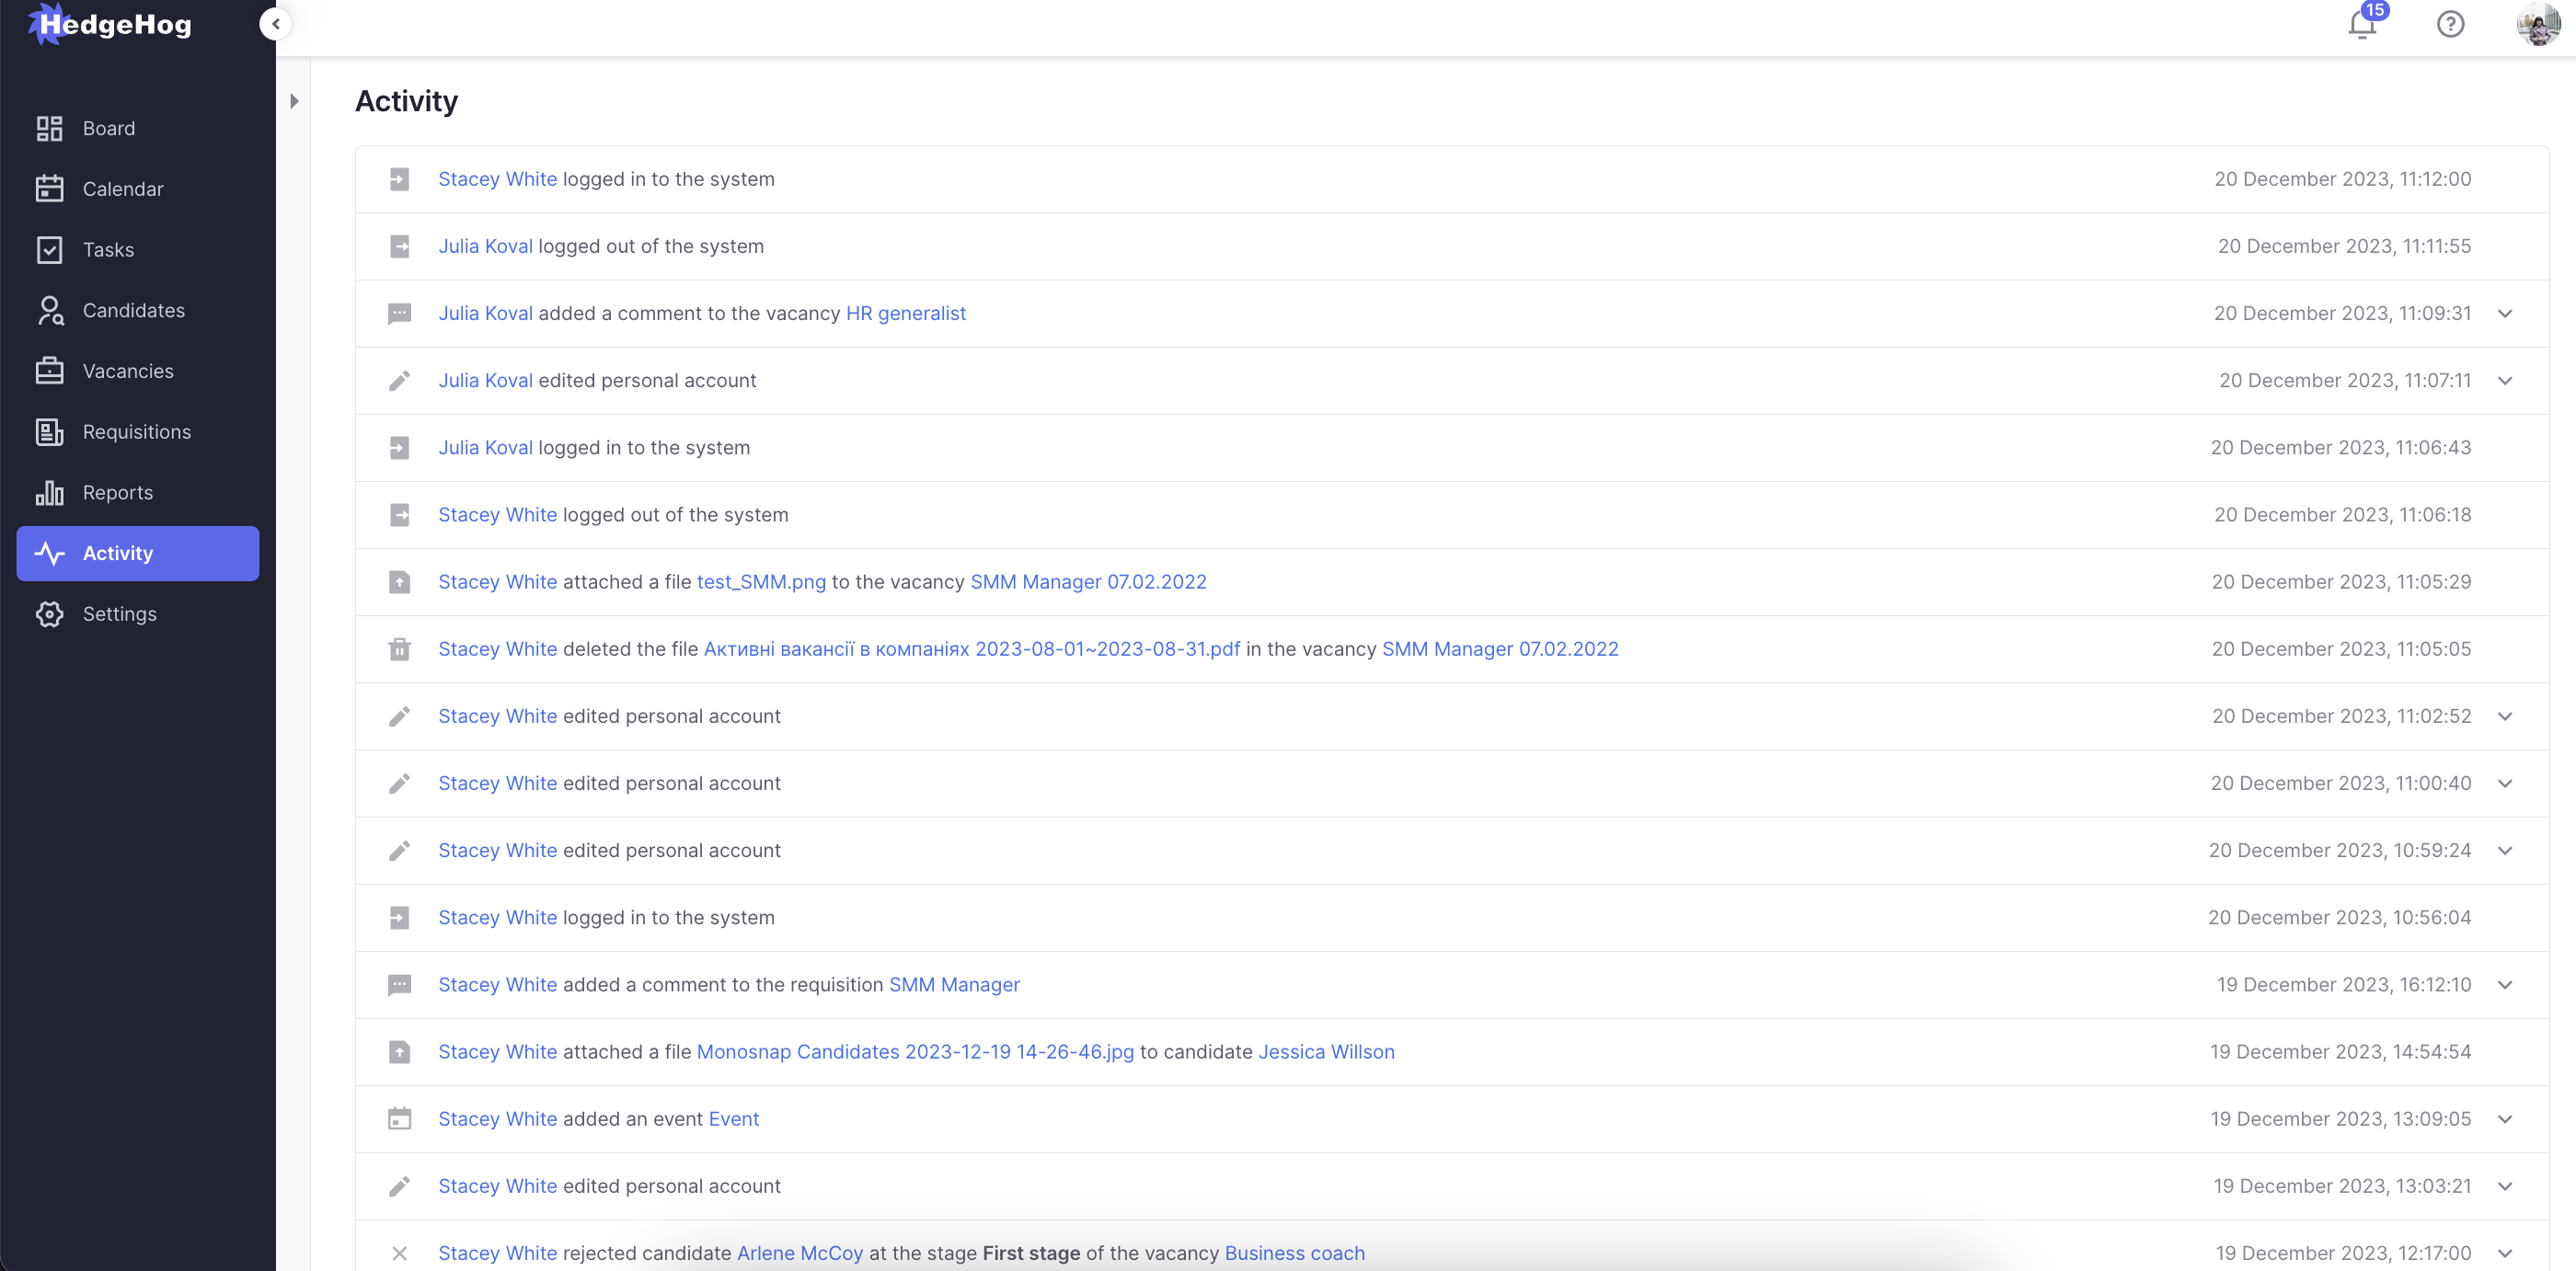The height and width of the screenshot is (1271, 2576).
Task: Expand the requisition SMM Manager comment row
Action: (2505, 985)
